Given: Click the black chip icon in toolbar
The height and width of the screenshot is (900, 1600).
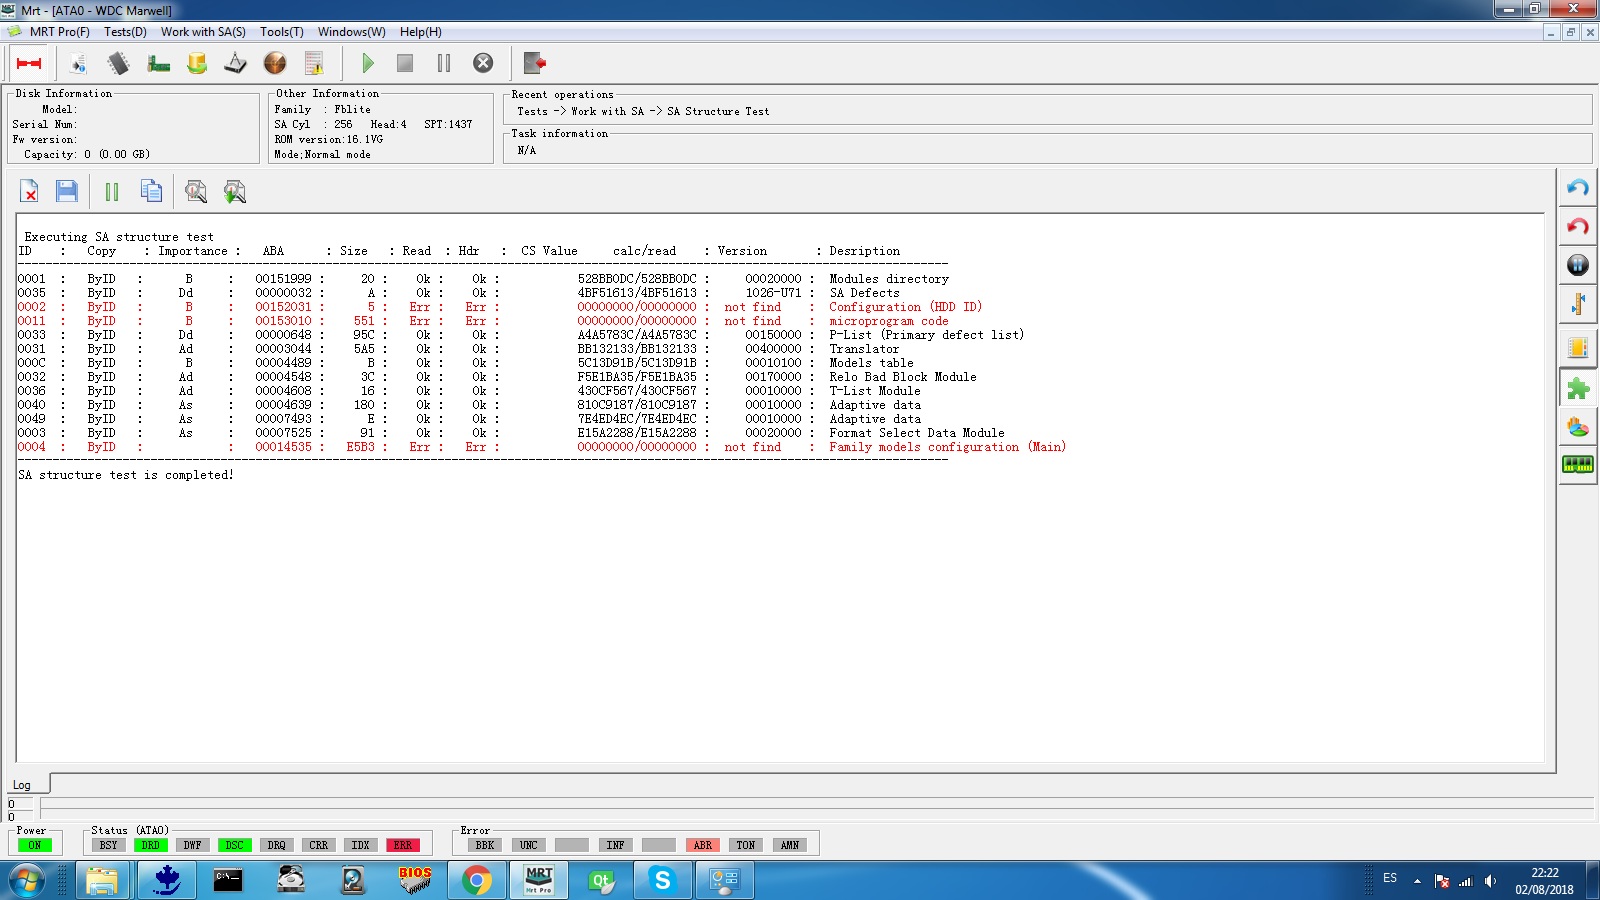Looking at the screenshot, I should pyautogui.click(x=119, y=63).
